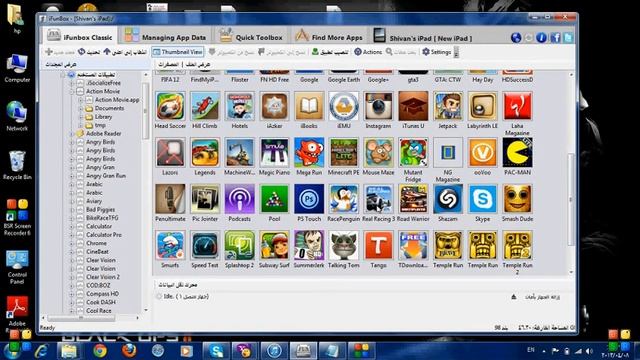
Task: Click the Skype app icon in the grid
Action: (x=482, y=199)
